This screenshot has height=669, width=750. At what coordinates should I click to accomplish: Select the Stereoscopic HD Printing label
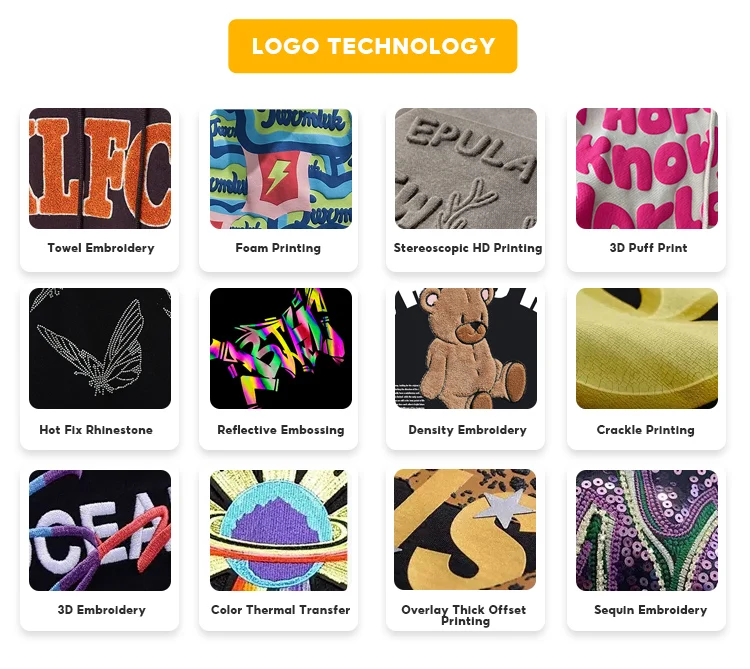468,248
